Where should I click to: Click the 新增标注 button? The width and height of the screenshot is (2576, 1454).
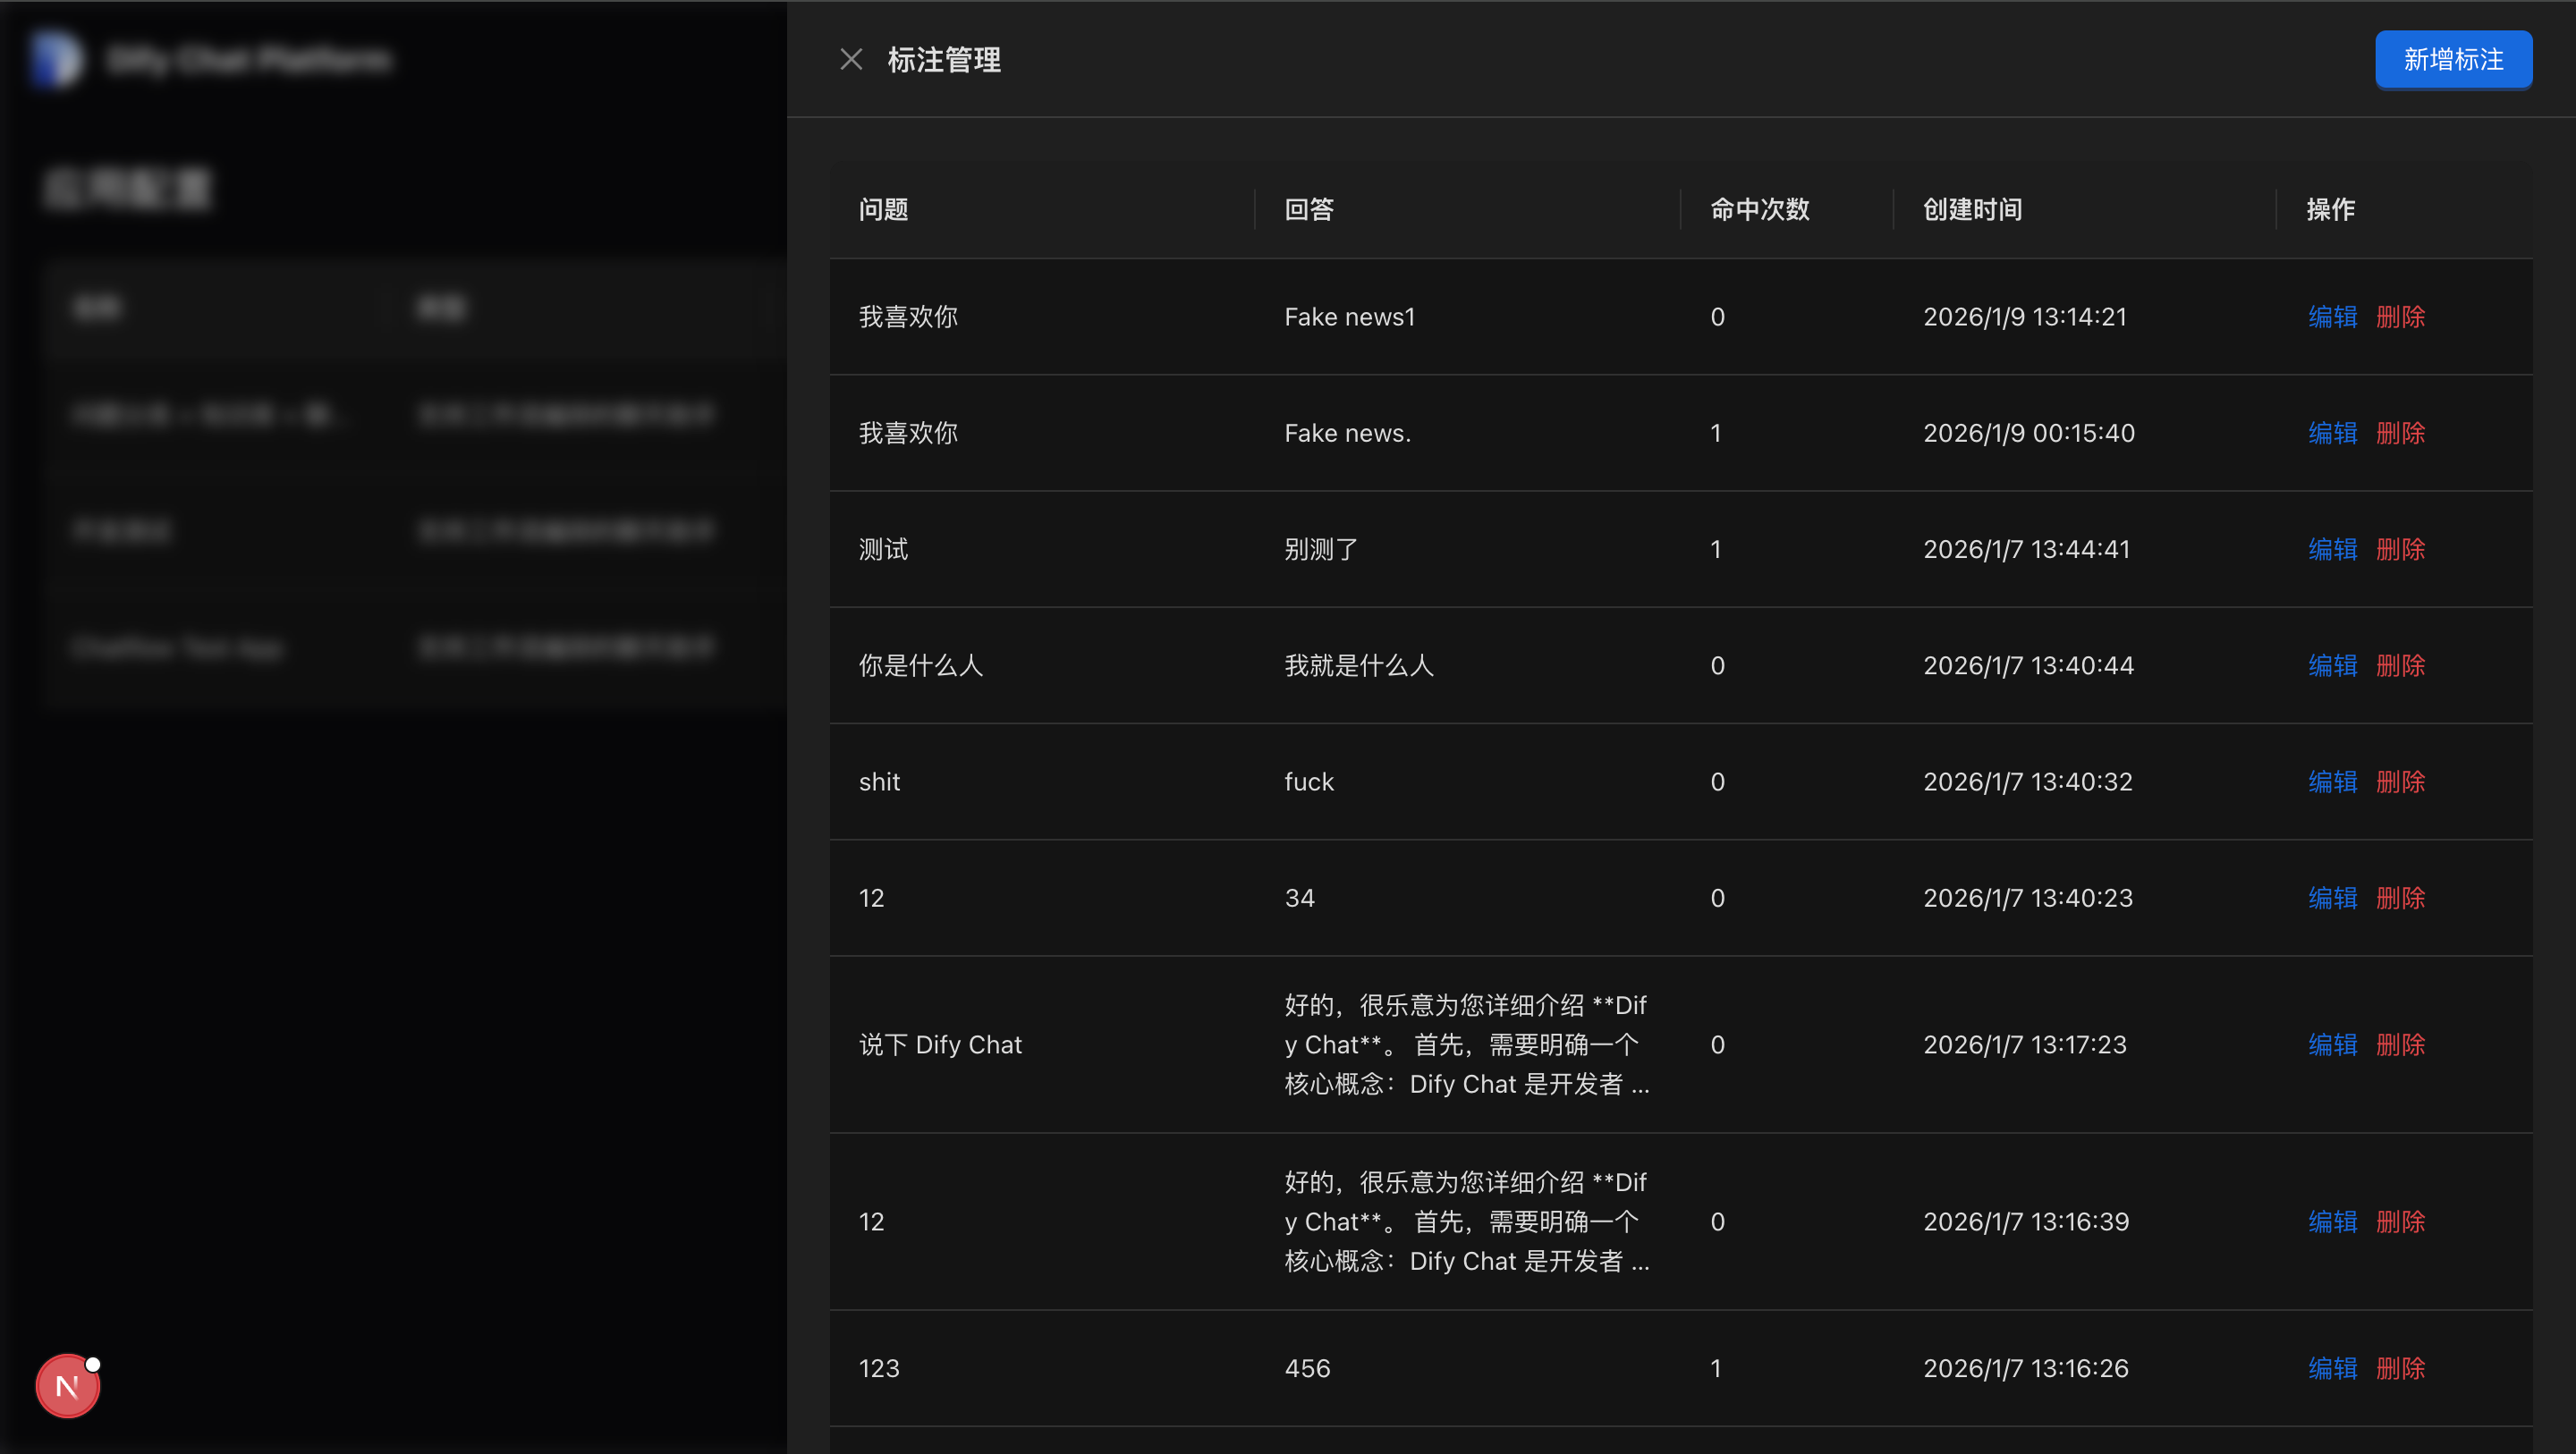click(2453, 59)
